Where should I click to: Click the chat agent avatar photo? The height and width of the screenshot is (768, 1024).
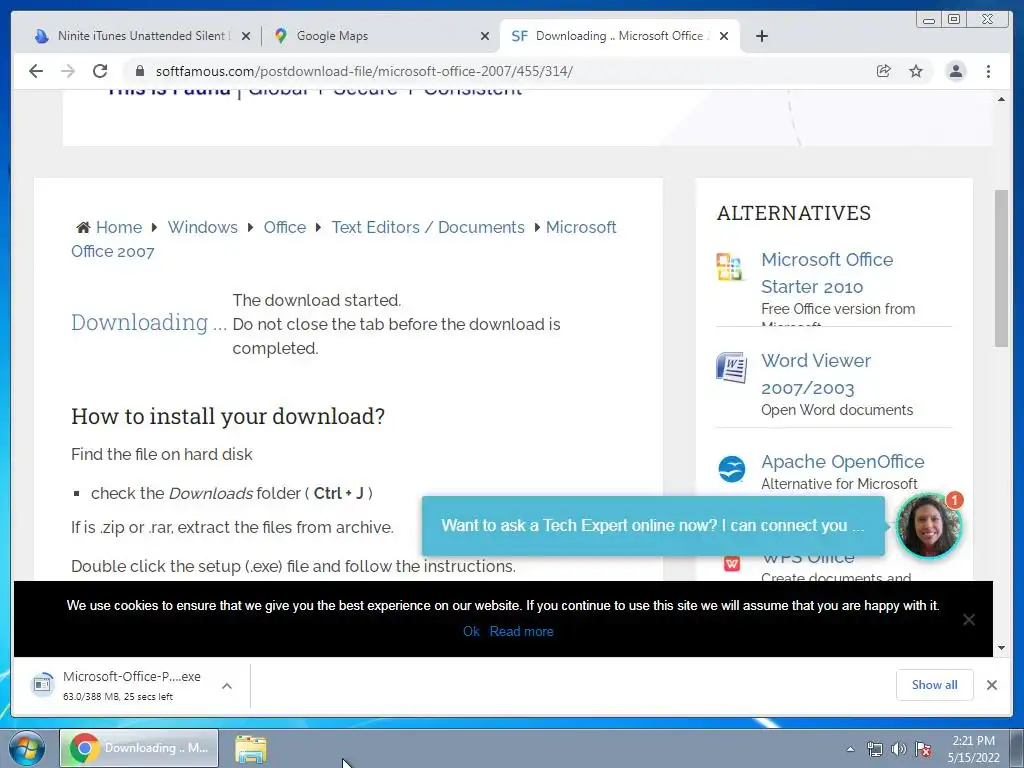(928, 526)
